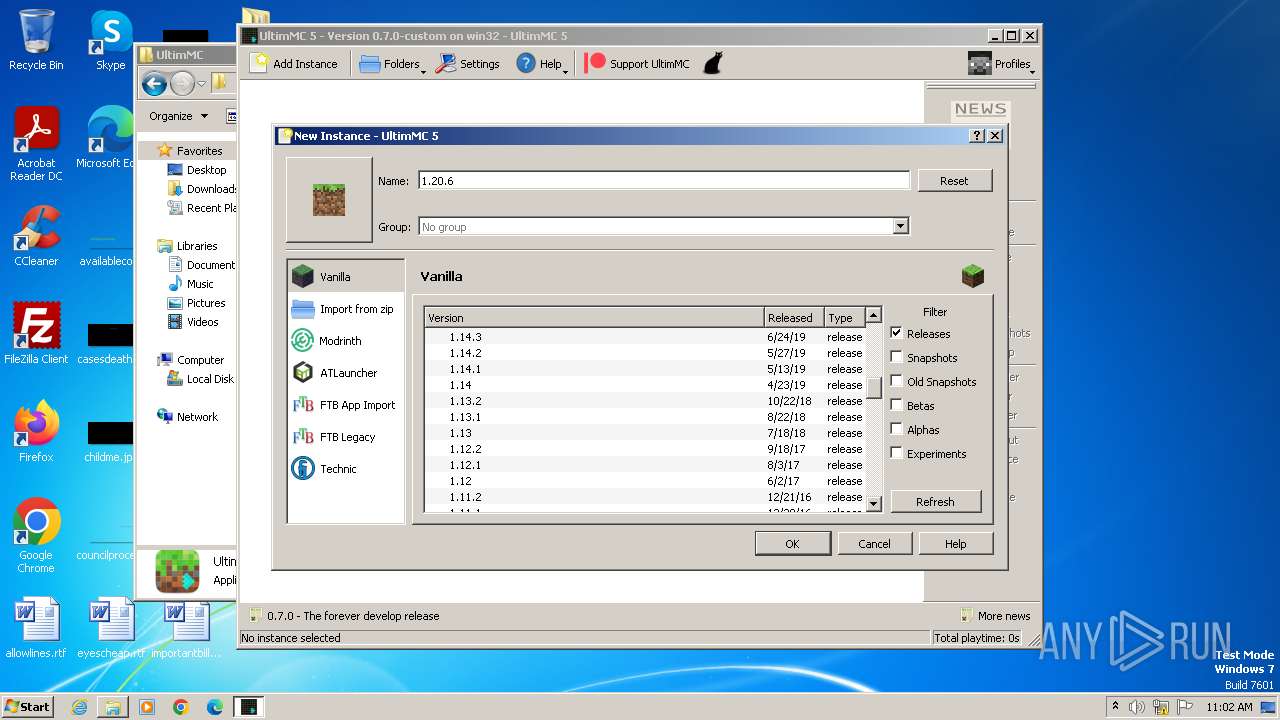Viewport: 1280px width, 720px height.
Task: Select the FTB App Import page
Action: pos(346,405)
